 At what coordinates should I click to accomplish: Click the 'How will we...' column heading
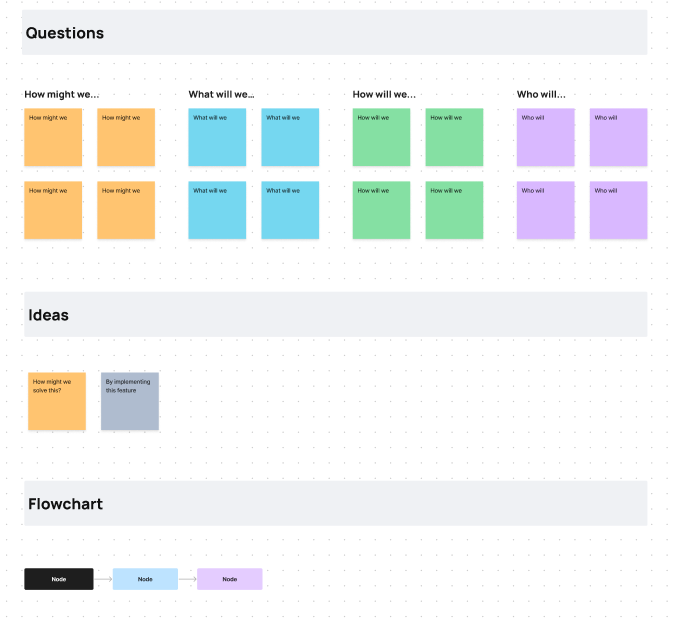384,94
